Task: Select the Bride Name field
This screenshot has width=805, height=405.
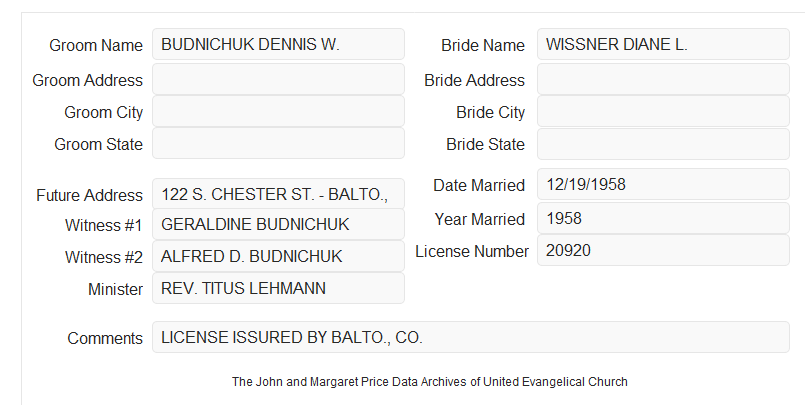Action: pyautogui.click(x=663, y=44)
